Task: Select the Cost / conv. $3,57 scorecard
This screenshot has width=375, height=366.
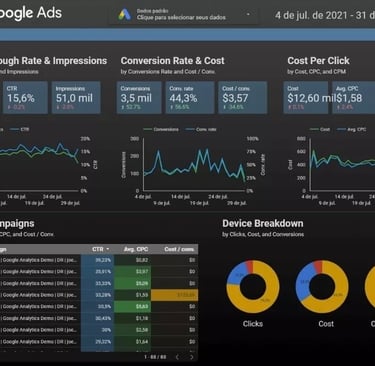Action: pos(243,98)
